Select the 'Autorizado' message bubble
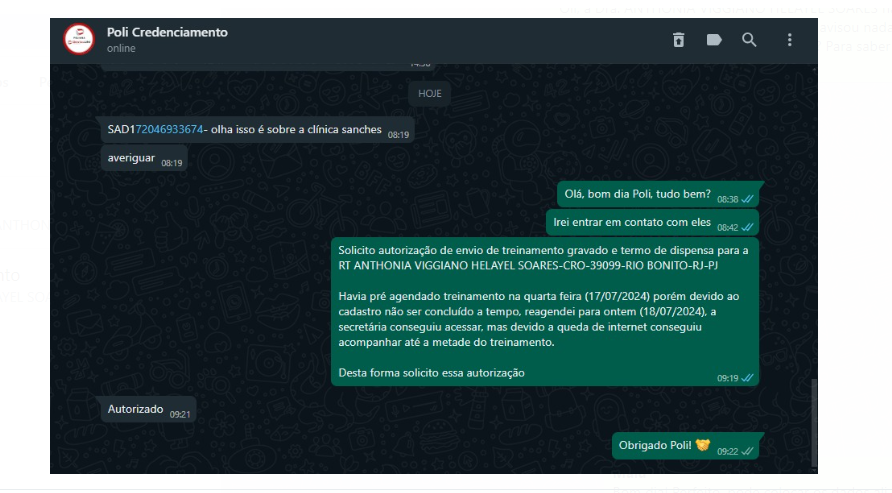 (x=148, y=409)
